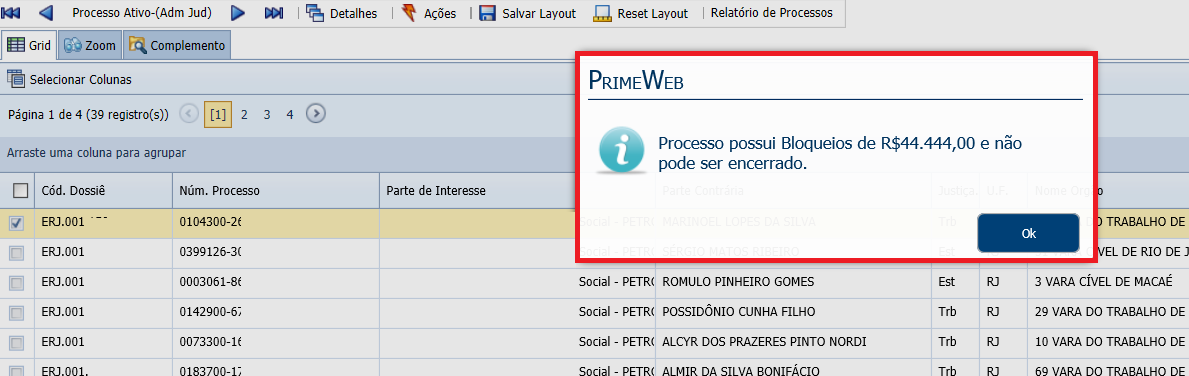Click process number 0003061 cell

(276, 282)
